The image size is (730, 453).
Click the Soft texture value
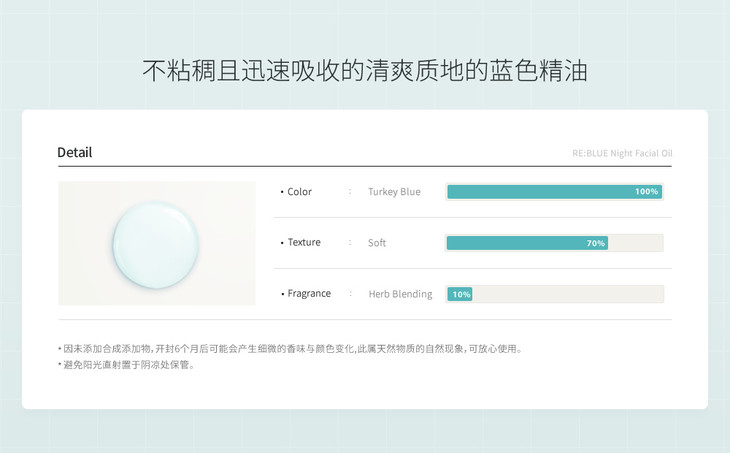[x=377, y=243]
